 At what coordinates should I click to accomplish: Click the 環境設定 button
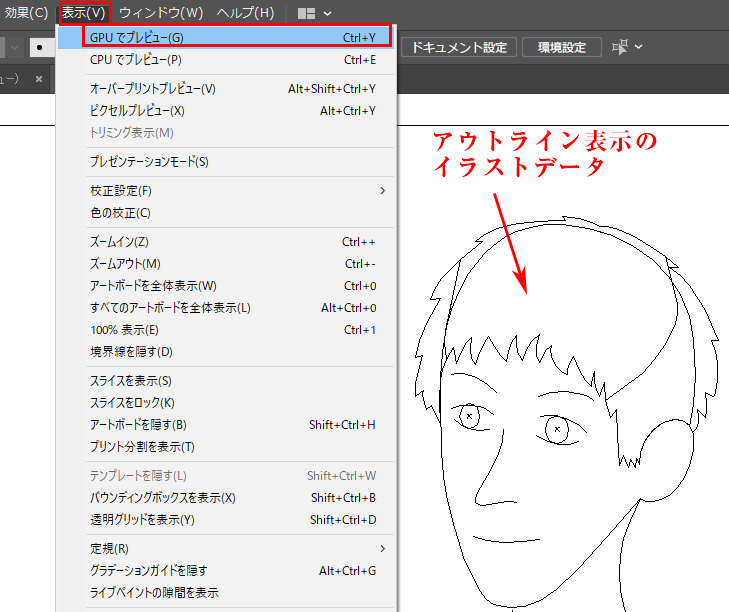click(x=562, y=47)
